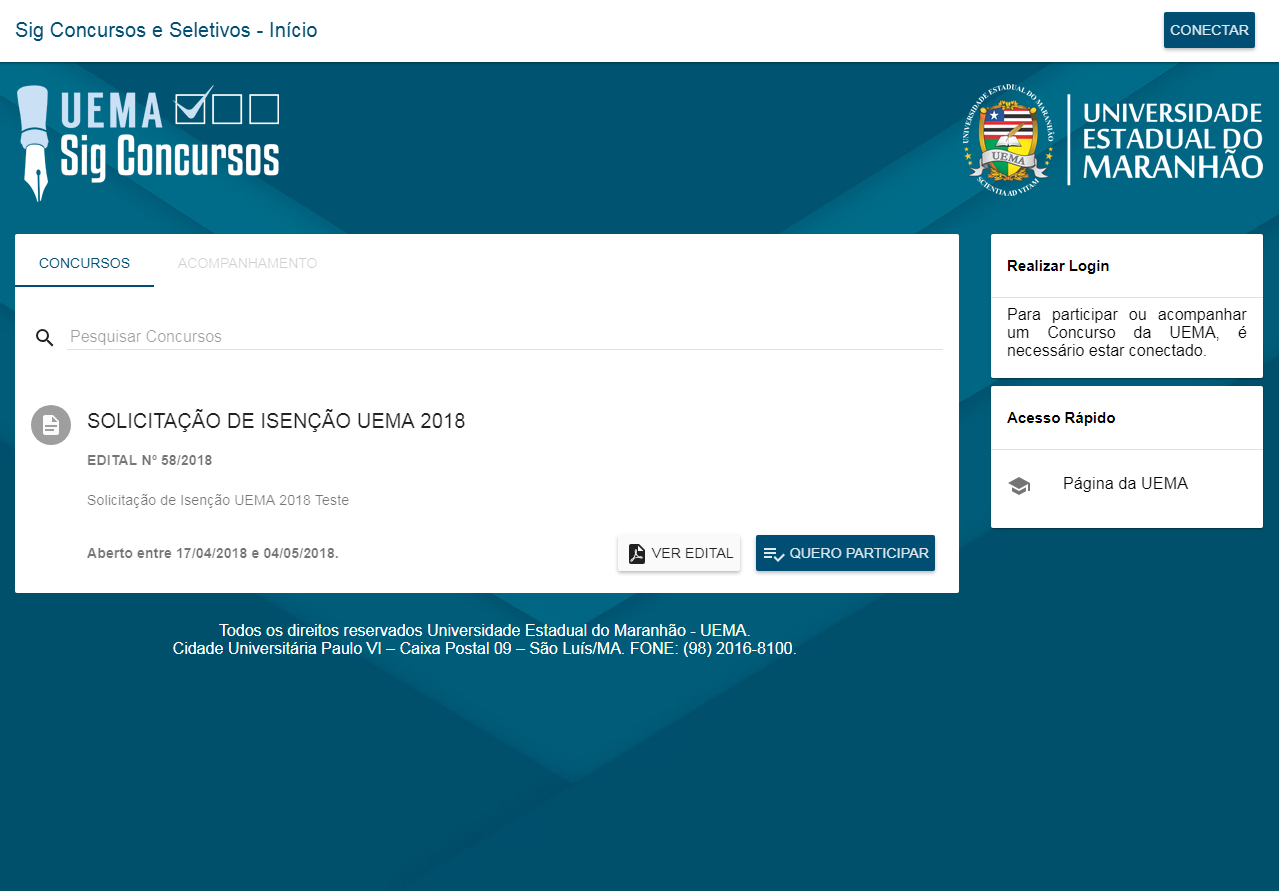Click the EDITAL Nº 58/2018 text
The width and height of the screenshot is (1279, 891).
pyautogui.click(x=149, y=461)
